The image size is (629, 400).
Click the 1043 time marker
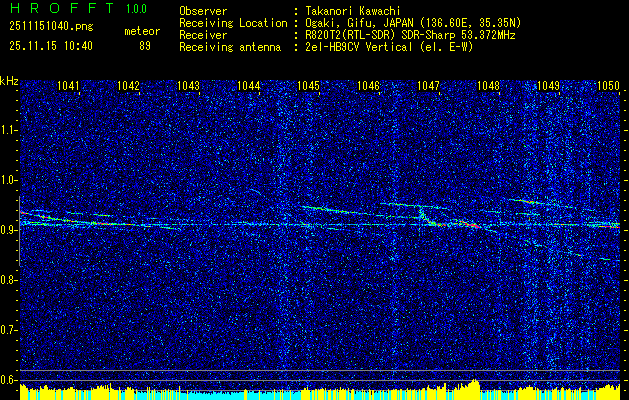[x=188, y=85]
